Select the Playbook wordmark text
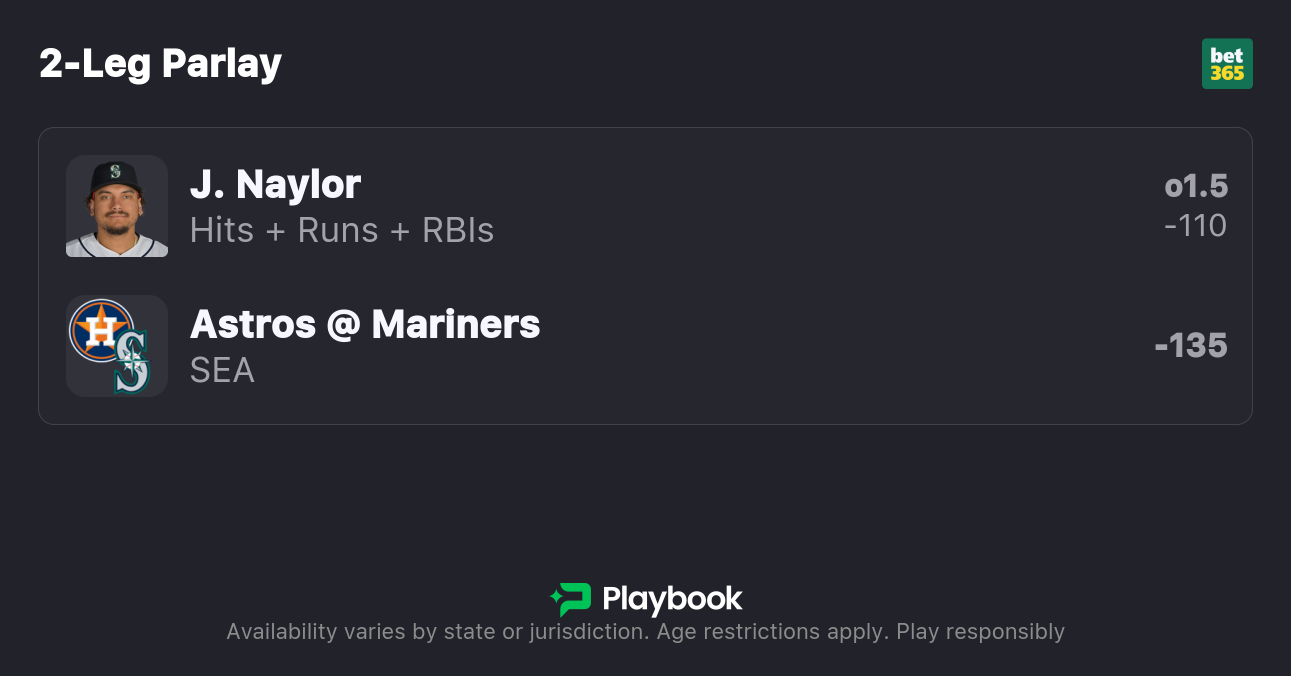The height and width of the screenshot is (676, 1291). click(x=672, y=599)
